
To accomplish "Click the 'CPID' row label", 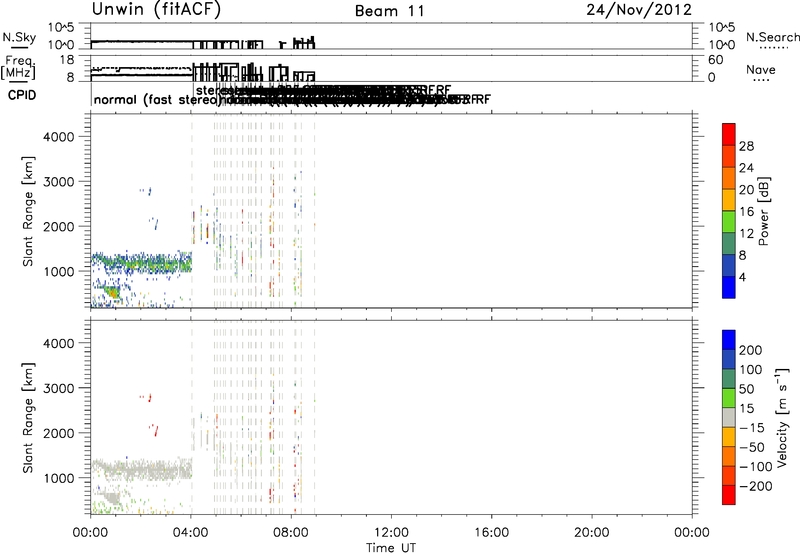I will pyautogui.click(x=22, y=95).
